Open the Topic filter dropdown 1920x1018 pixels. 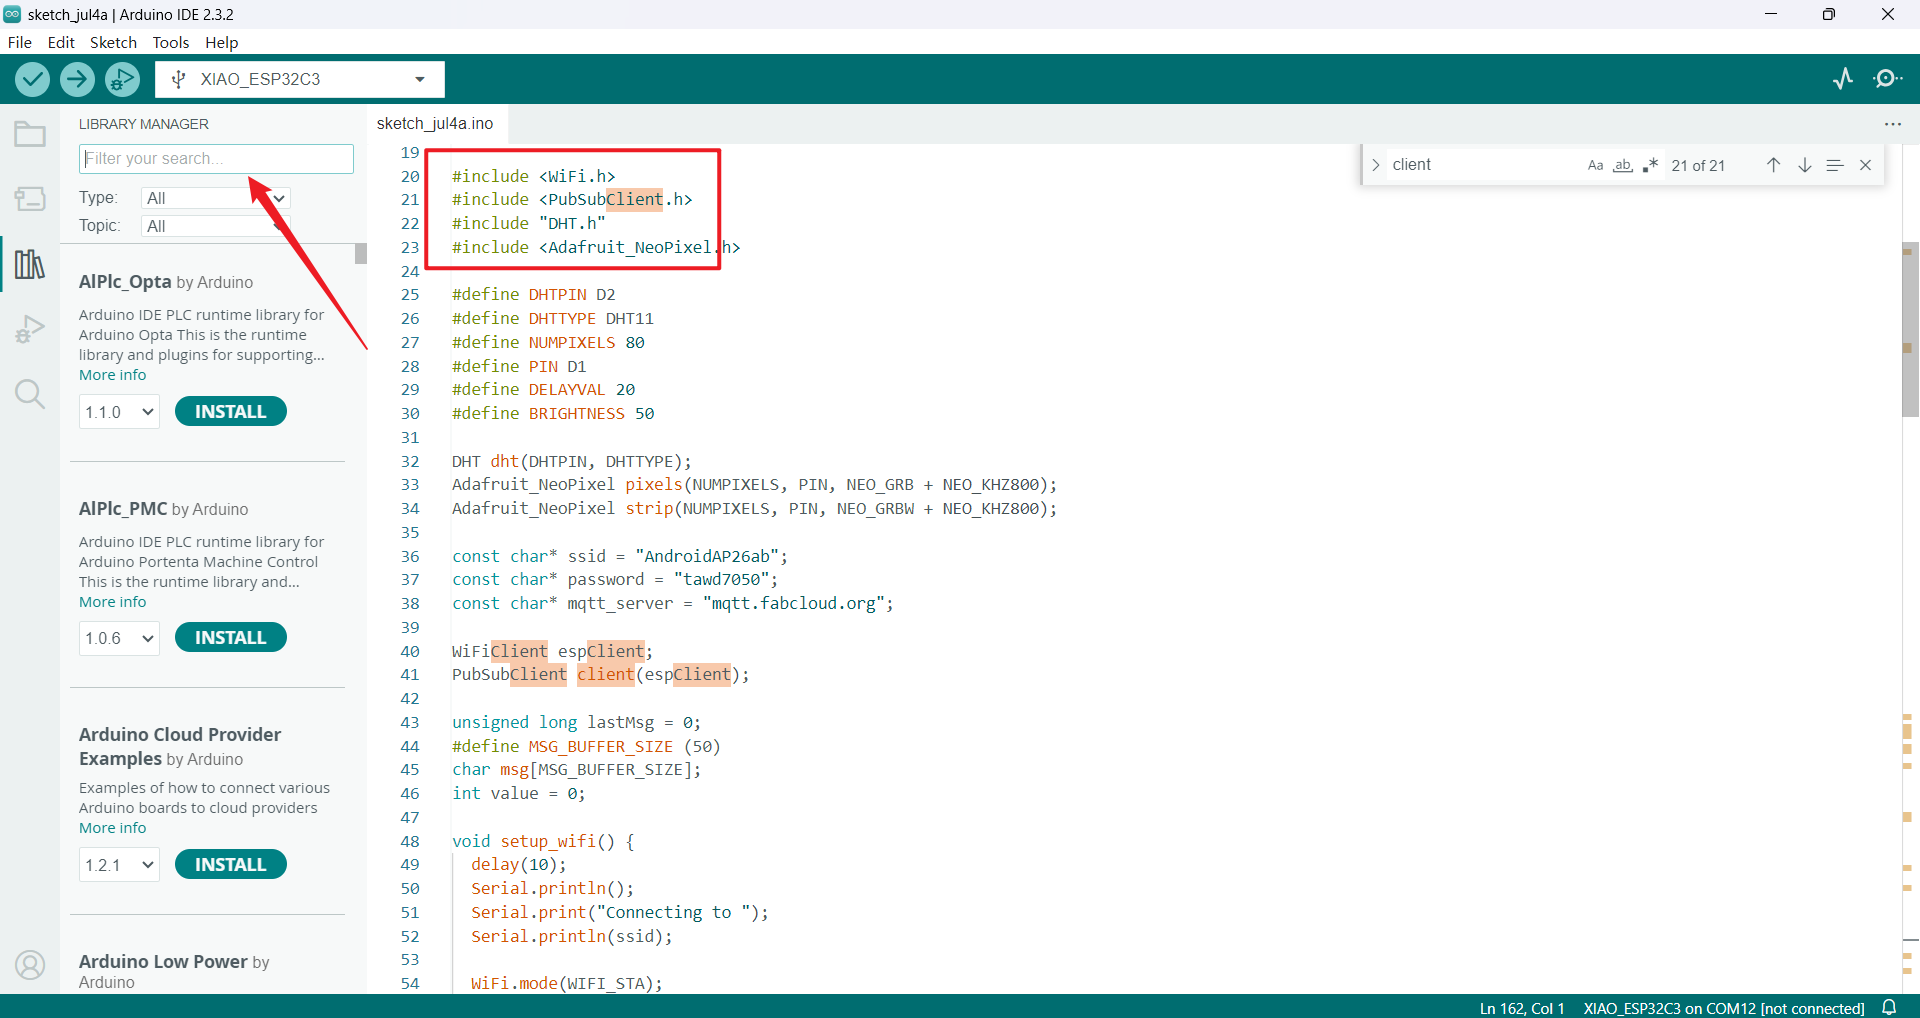coord(215,226)
